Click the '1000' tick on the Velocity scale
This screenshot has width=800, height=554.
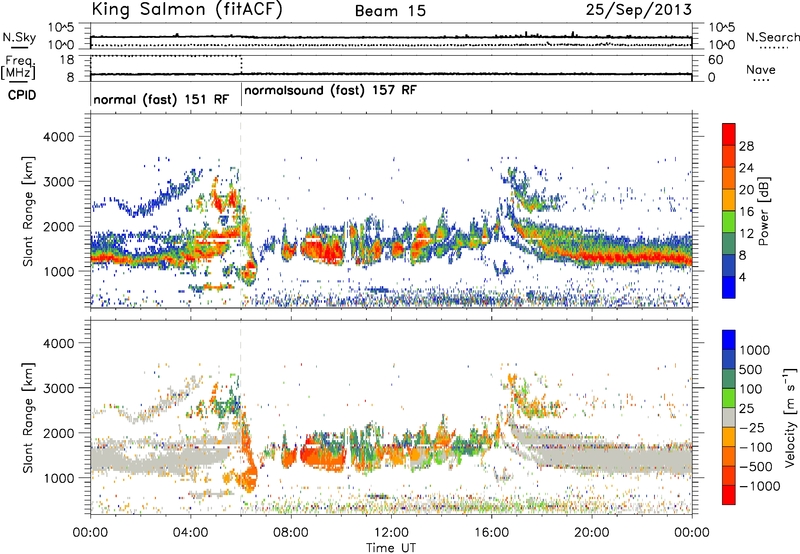coord(754,350)
